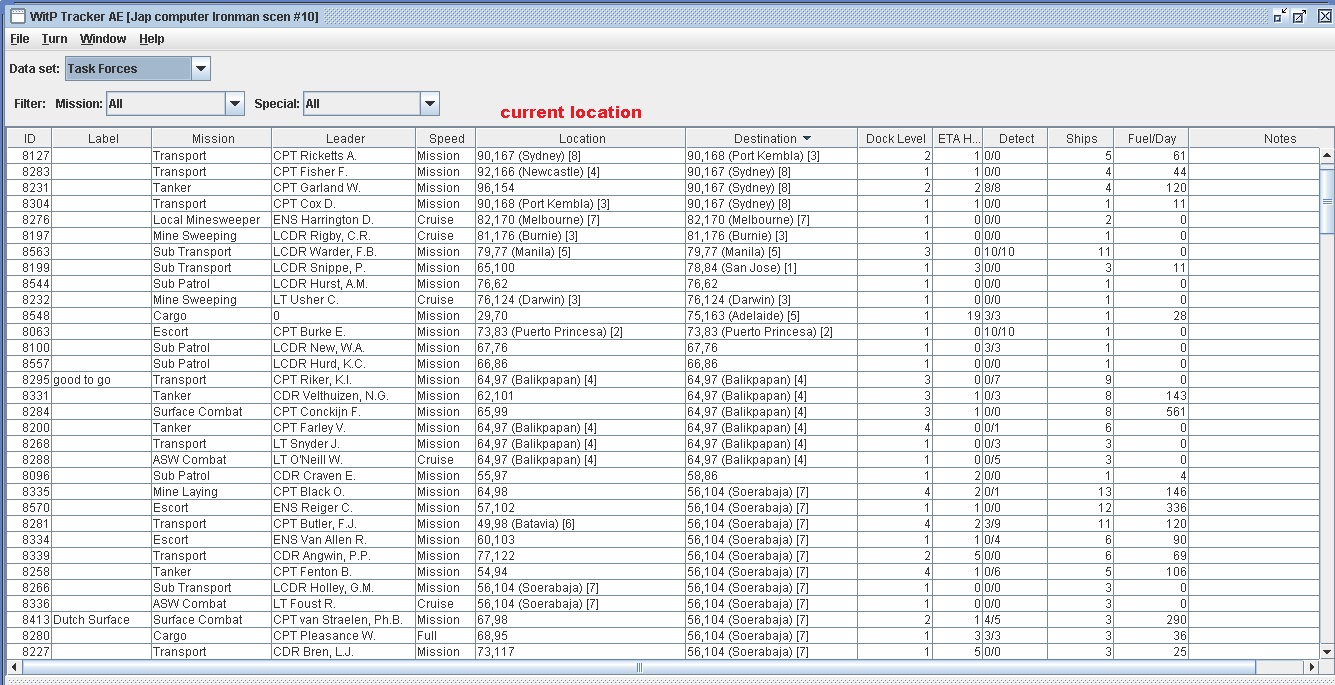
Task: Click Local Minesweeper mission cell
Action: [211, 220]
